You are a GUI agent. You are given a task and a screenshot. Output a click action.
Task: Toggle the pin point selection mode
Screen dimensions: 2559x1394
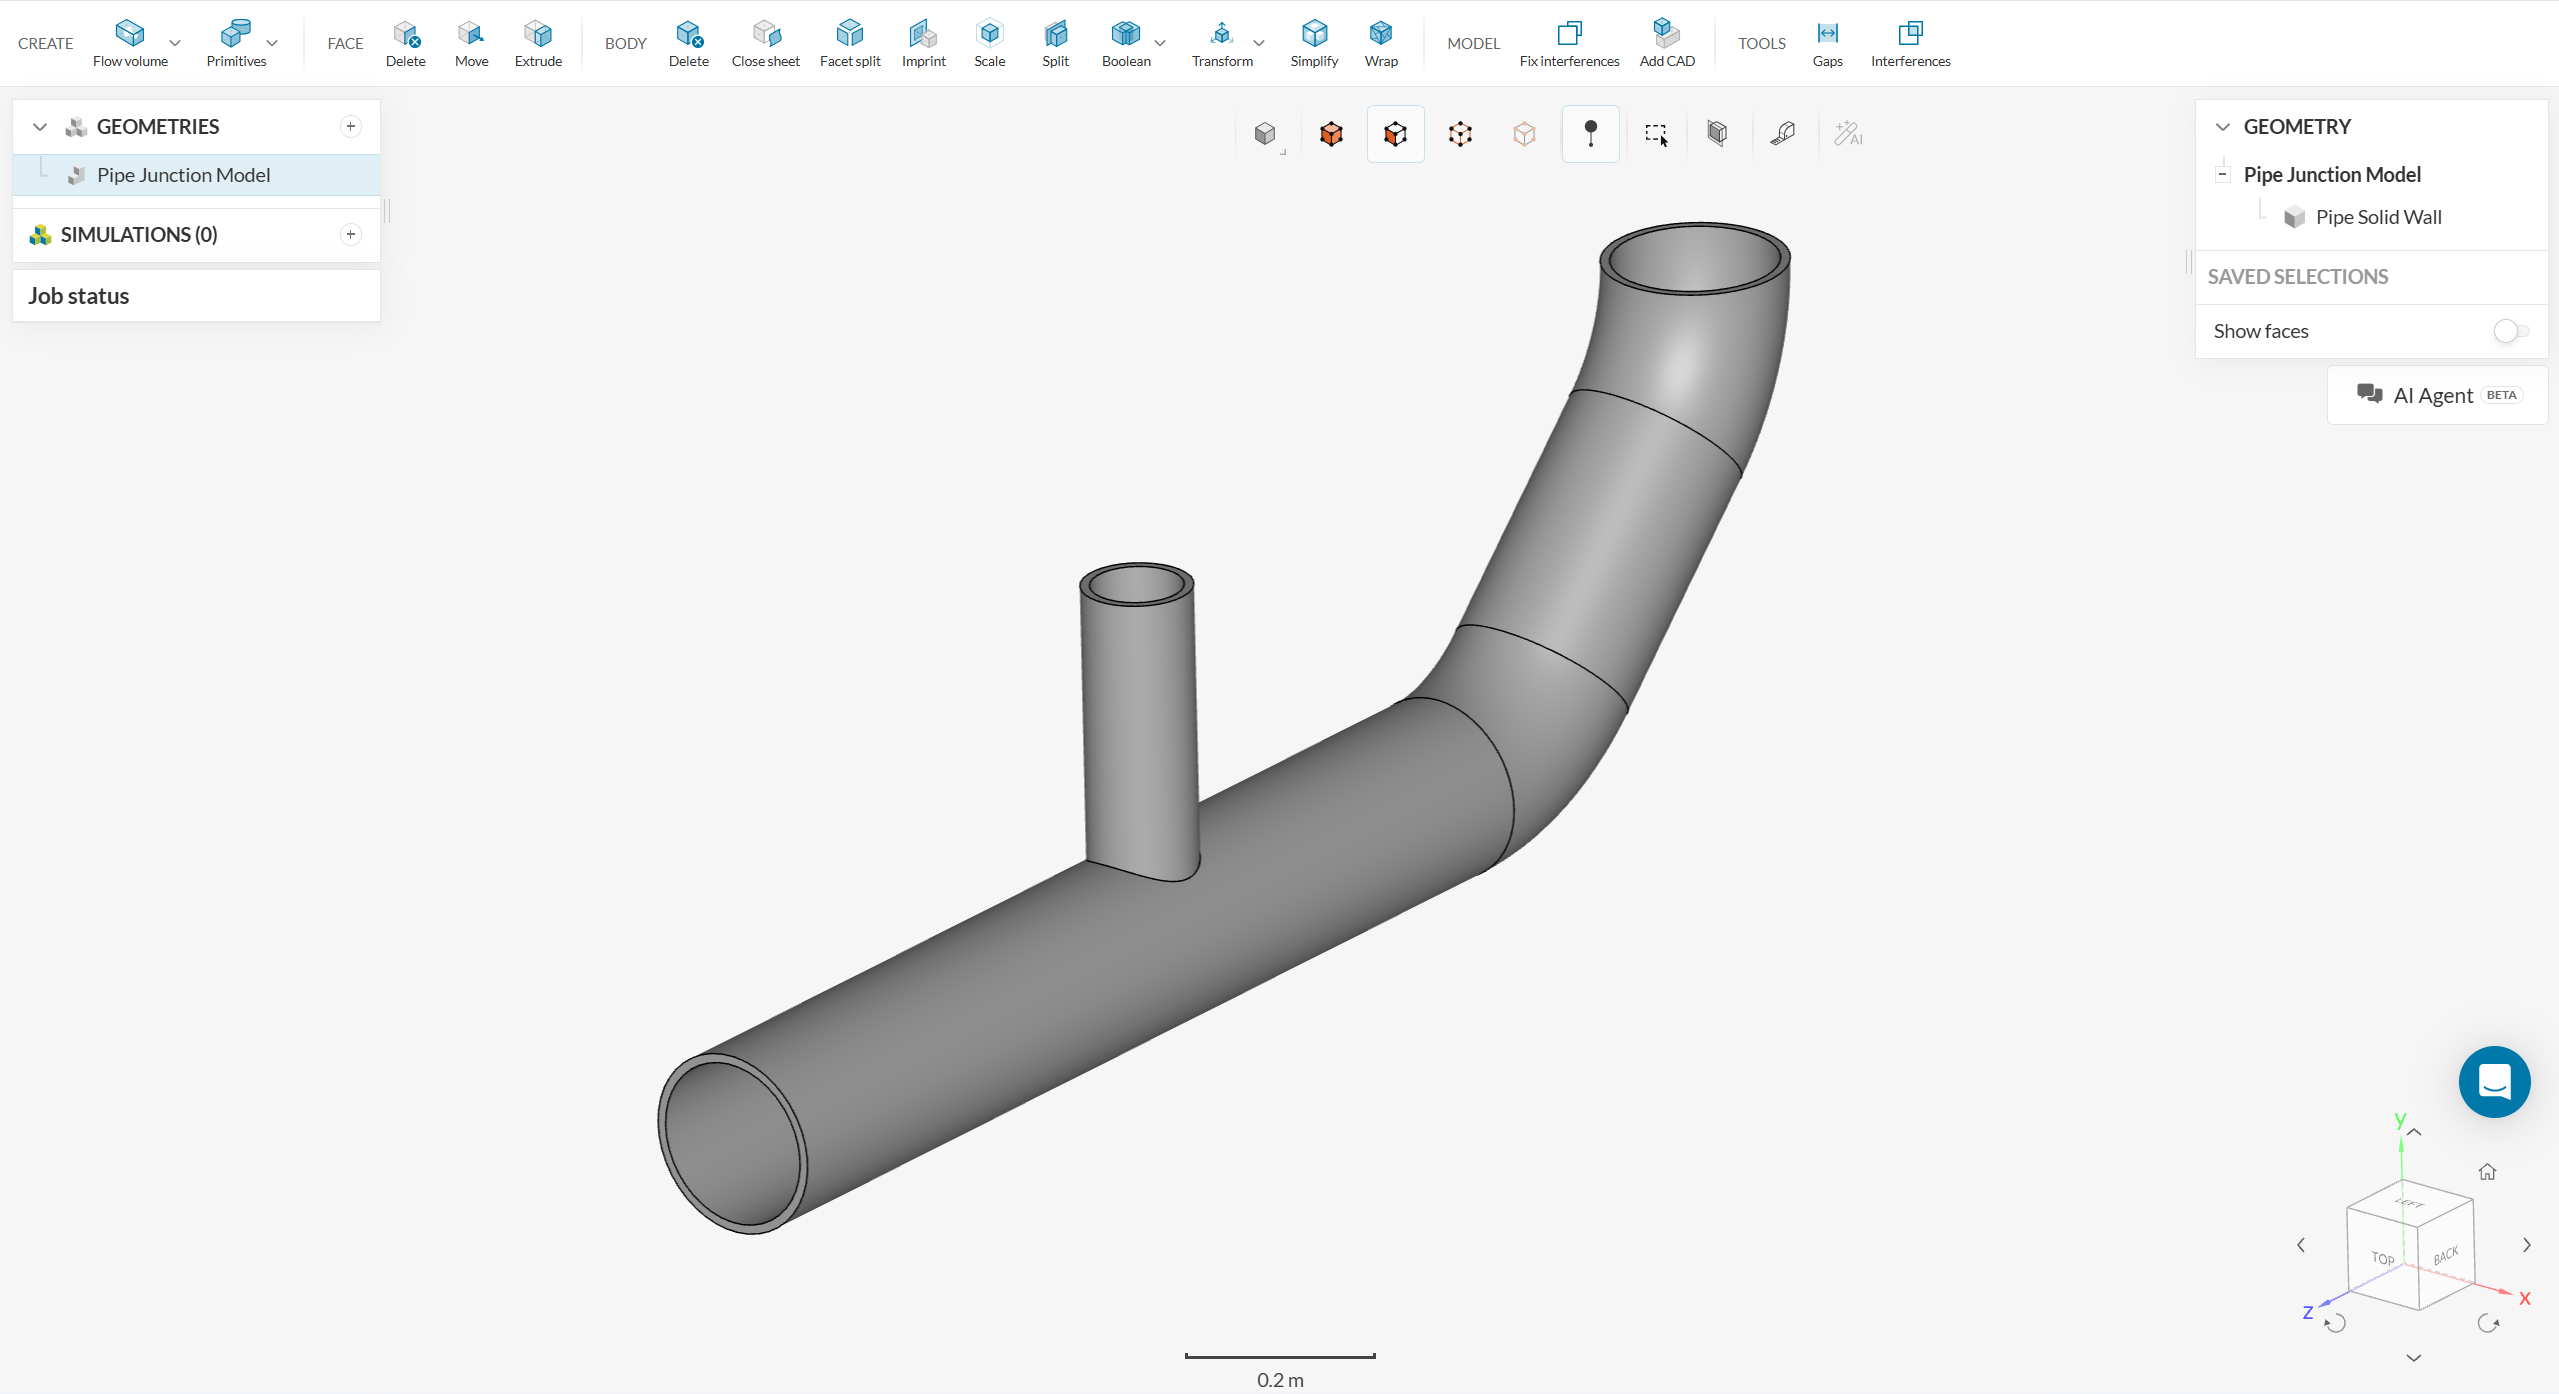pos(1590,134)
